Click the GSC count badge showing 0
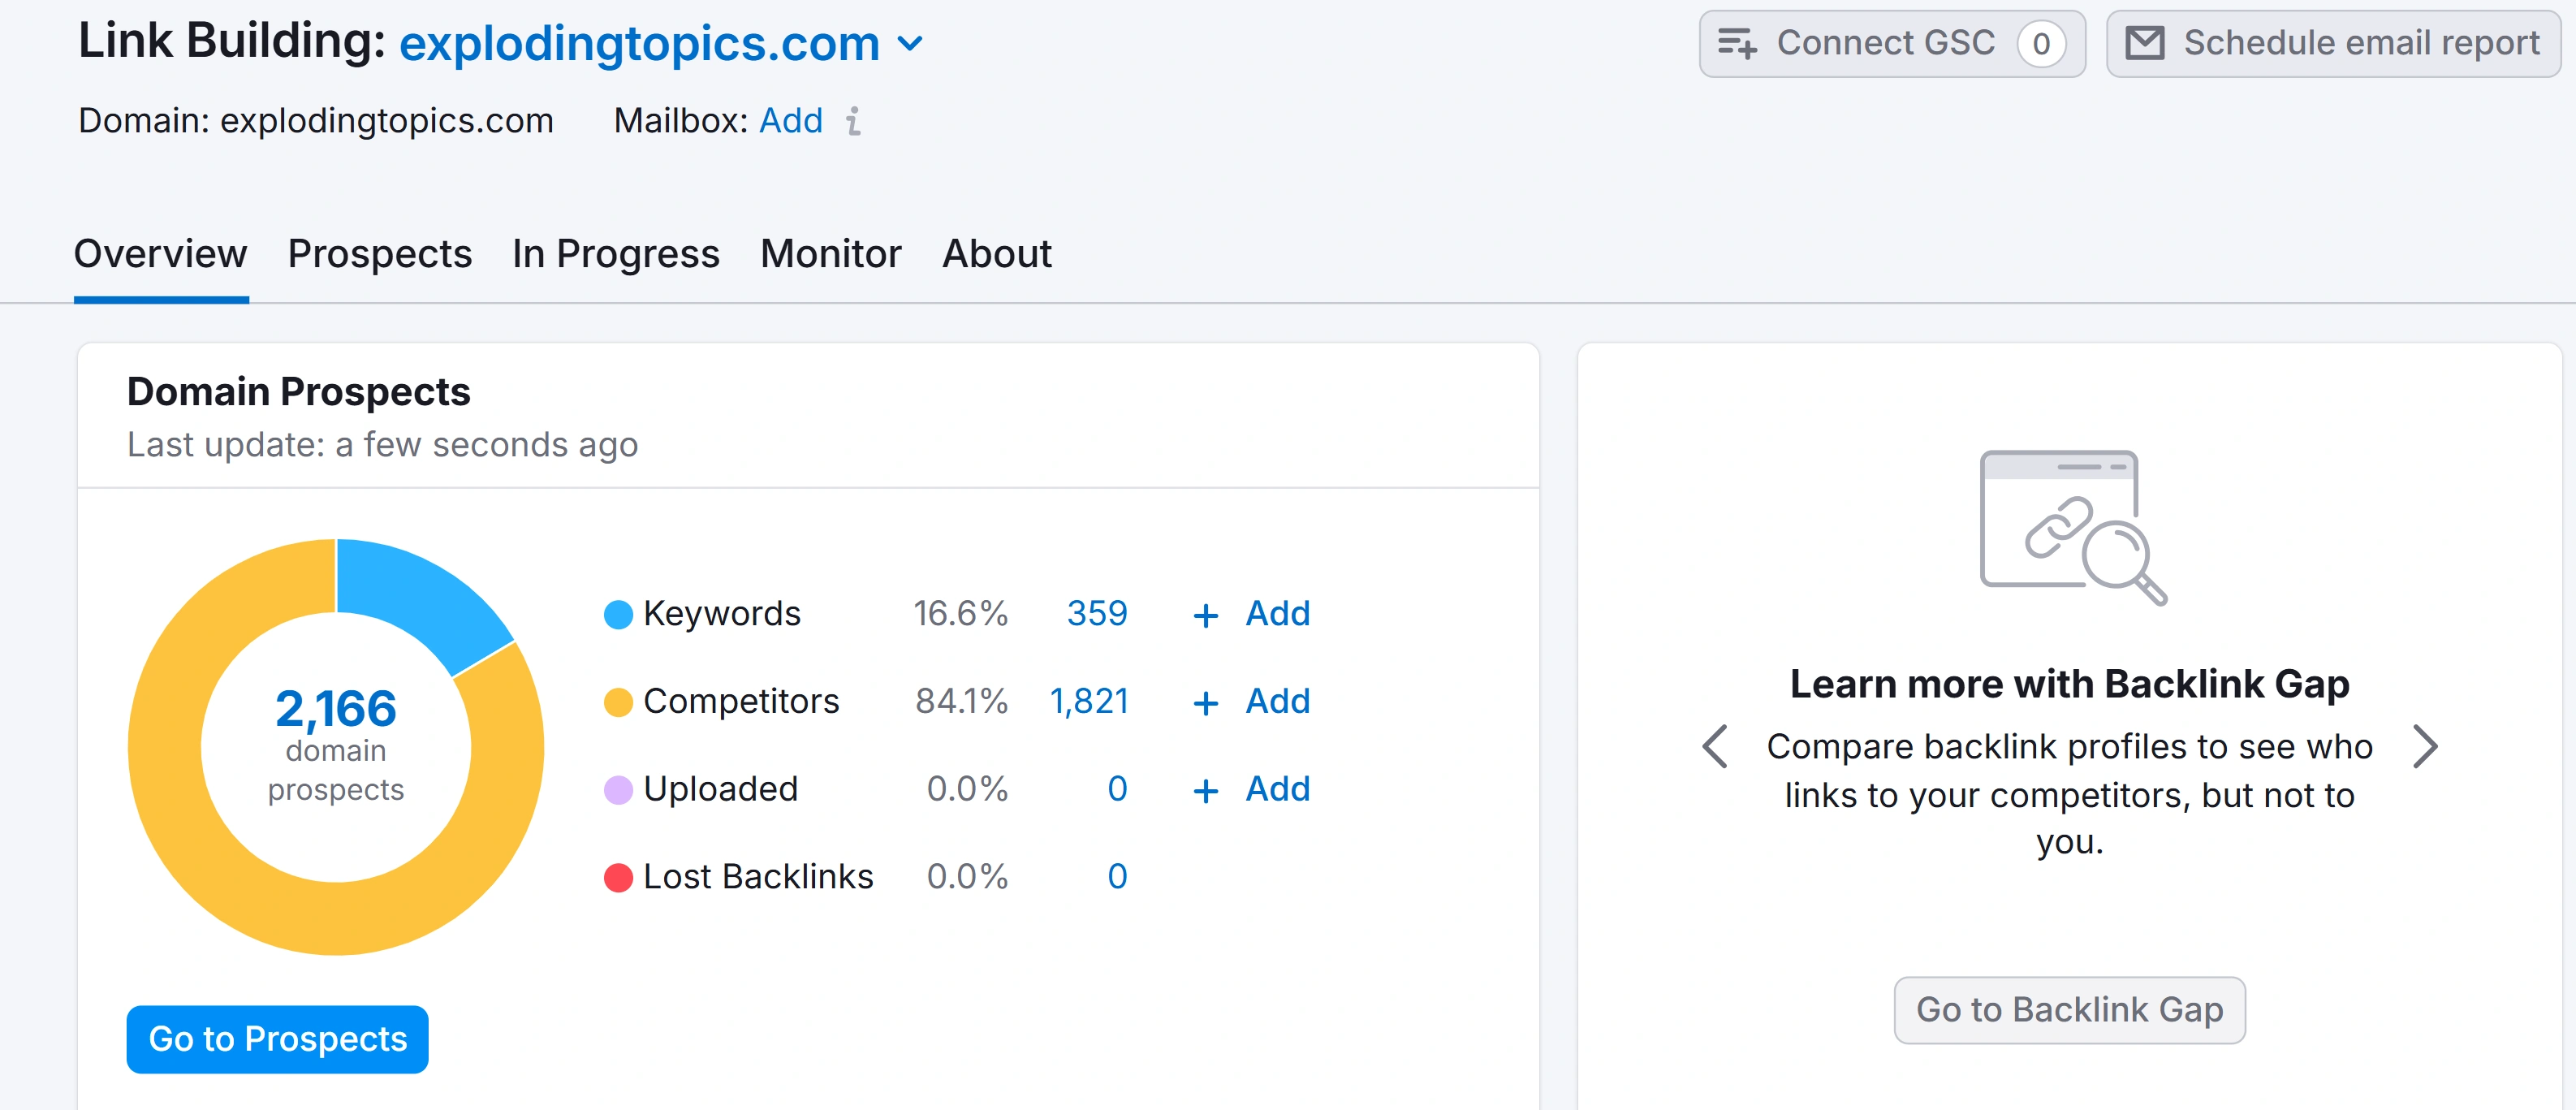 (x=2040, y=44)
